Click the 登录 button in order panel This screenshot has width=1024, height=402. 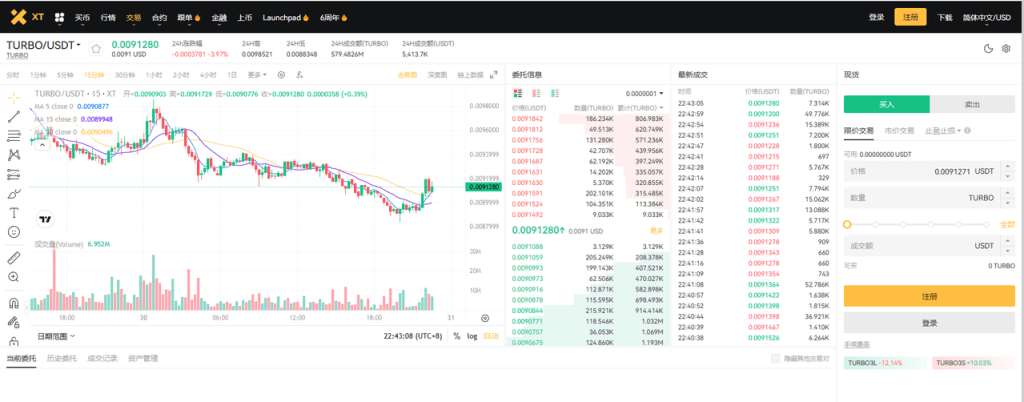pos(929,323)
